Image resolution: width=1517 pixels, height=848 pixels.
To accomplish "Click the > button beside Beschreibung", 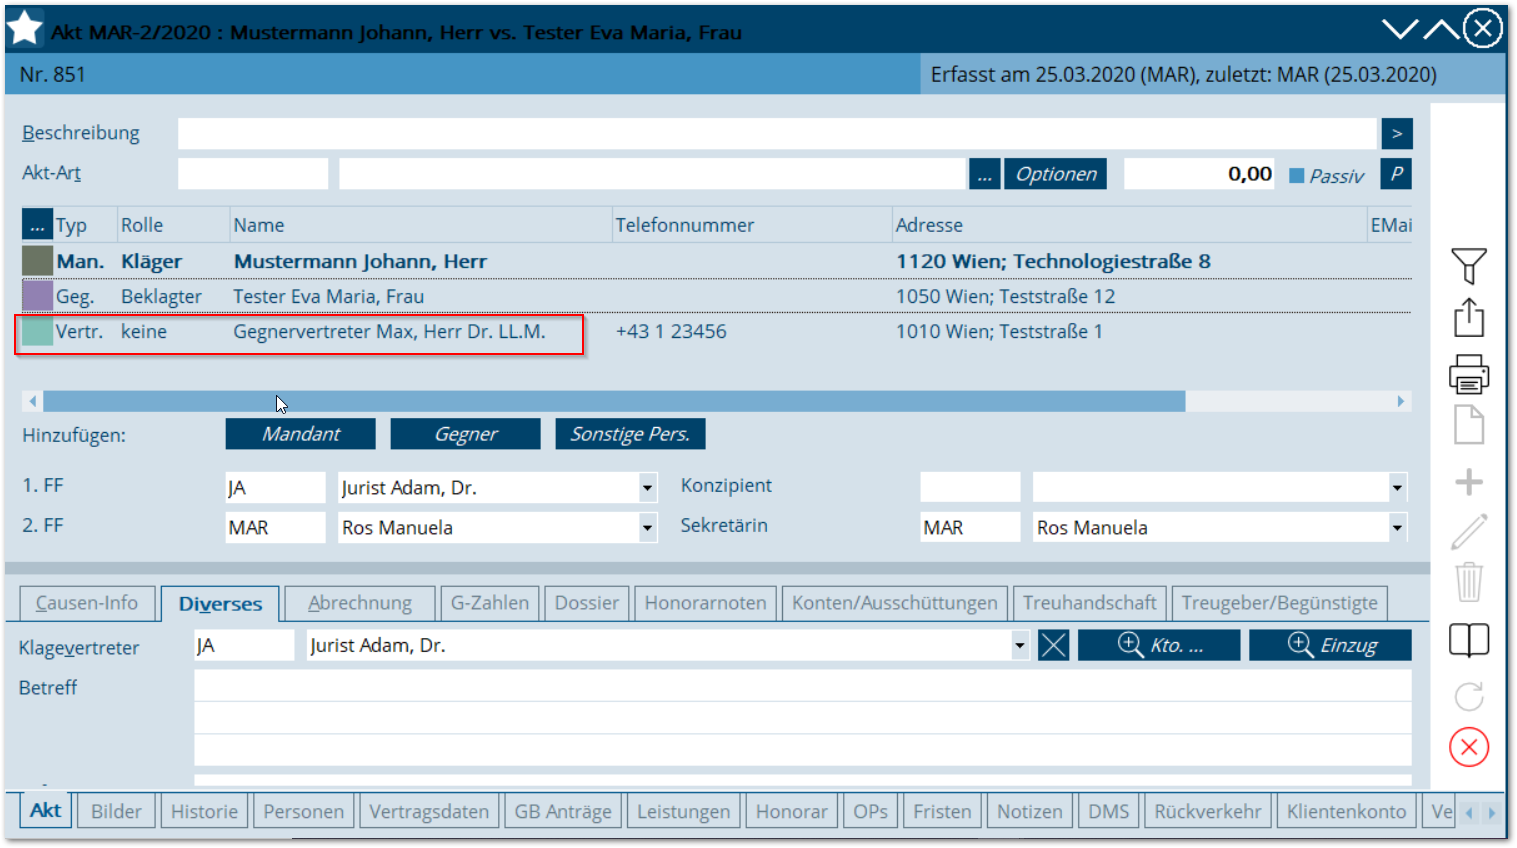I will (x=1397, y=133).
